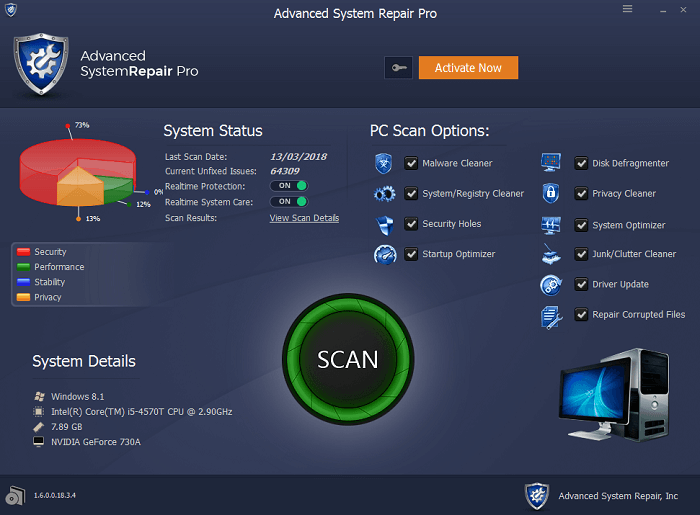Click the Privacy Cleaner padlock icon

[551, 193]
